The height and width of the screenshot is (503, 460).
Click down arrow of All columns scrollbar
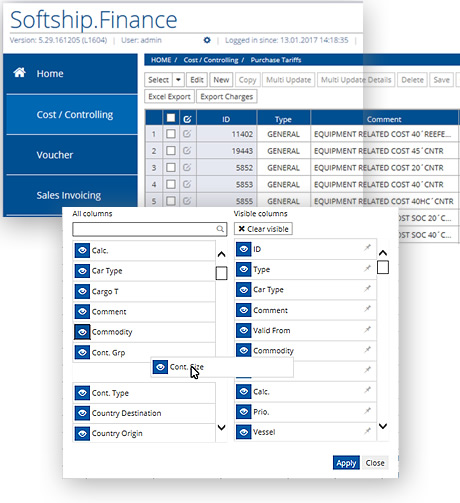point(221,427)
